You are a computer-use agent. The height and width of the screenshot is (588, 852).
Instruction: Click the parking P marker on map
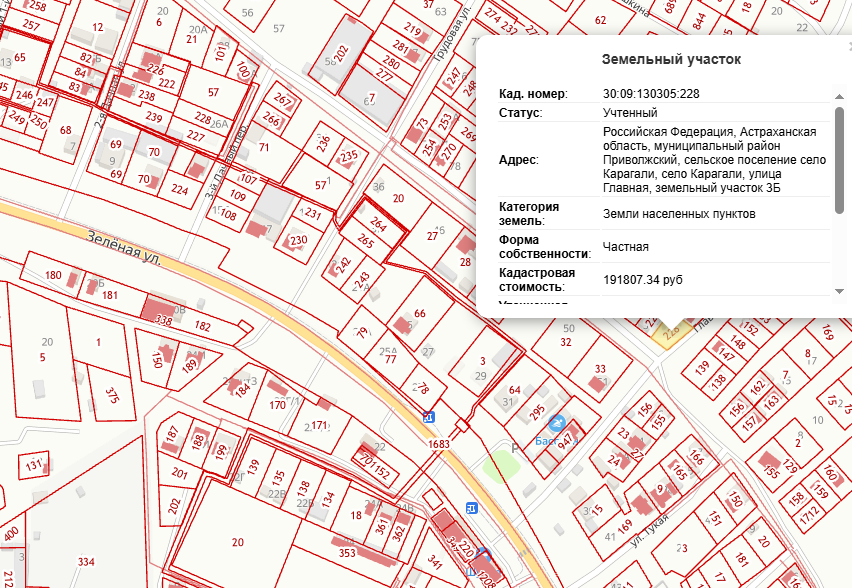(514, 449)
